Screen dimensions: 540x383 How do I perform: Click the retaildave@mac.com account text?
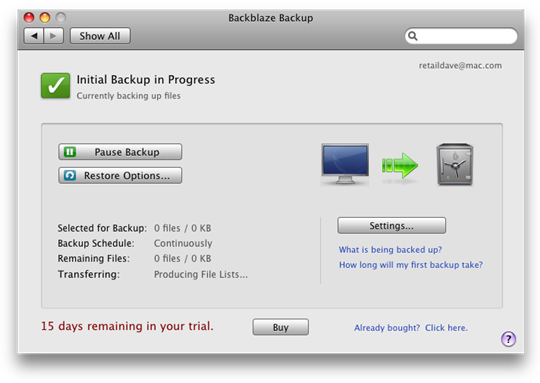pyautogui.click(x=460, y=65)
